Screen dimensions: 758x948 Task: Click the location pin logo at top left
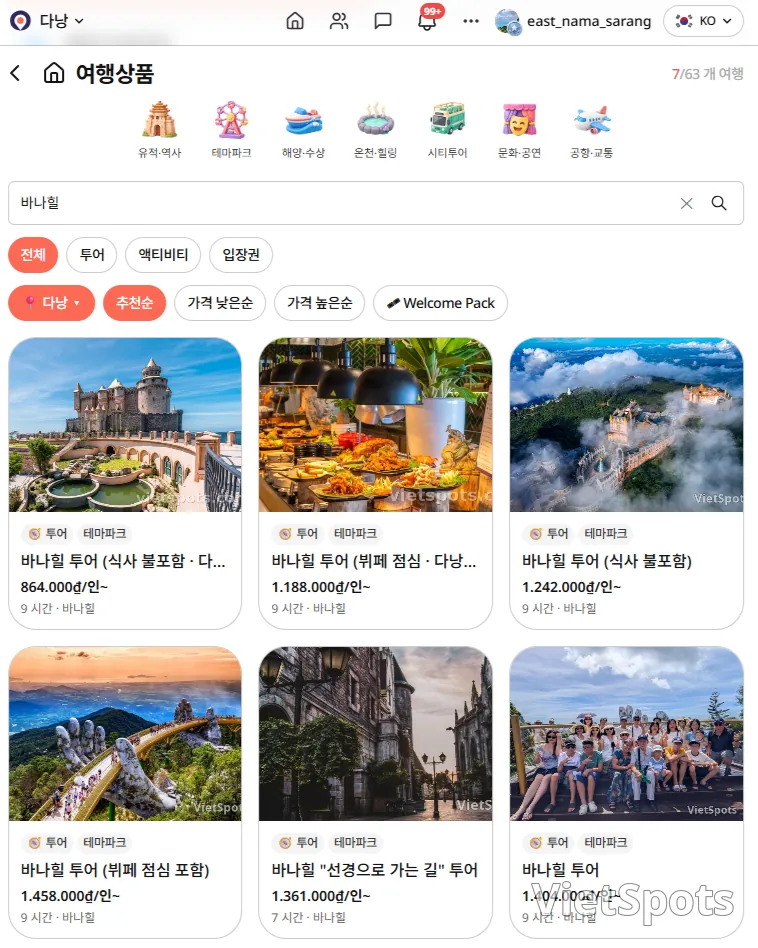[x=21, y=21]
